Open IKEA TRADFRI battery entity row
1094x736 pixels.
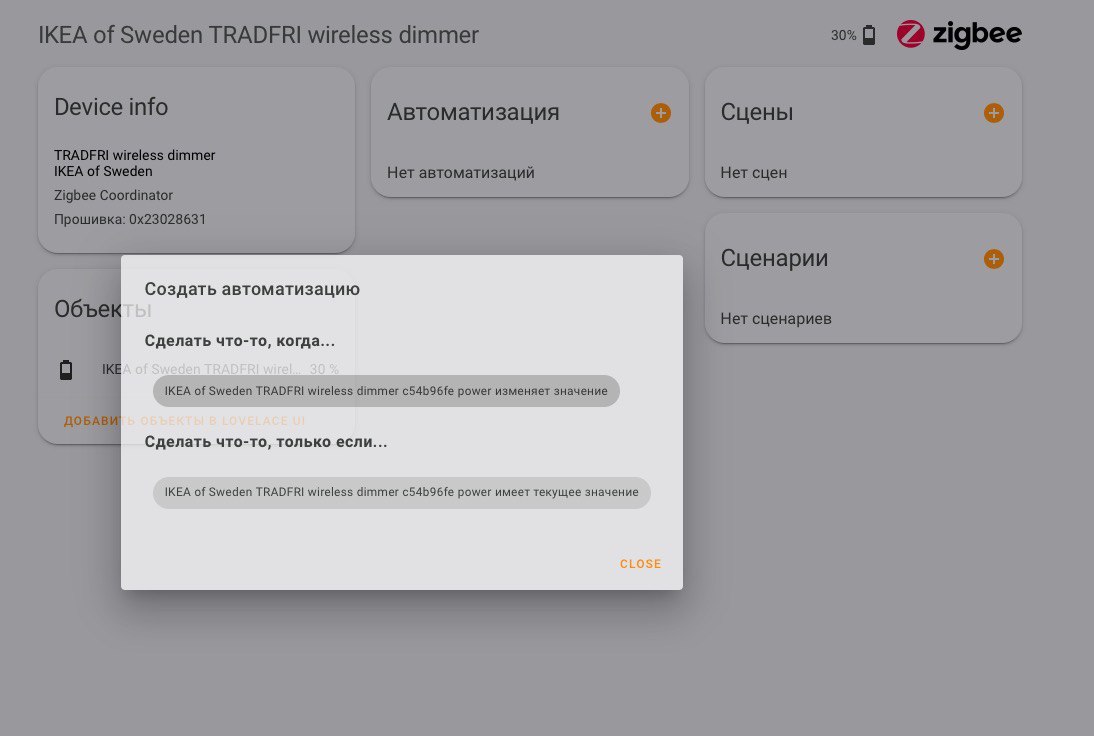pos(196,370)
